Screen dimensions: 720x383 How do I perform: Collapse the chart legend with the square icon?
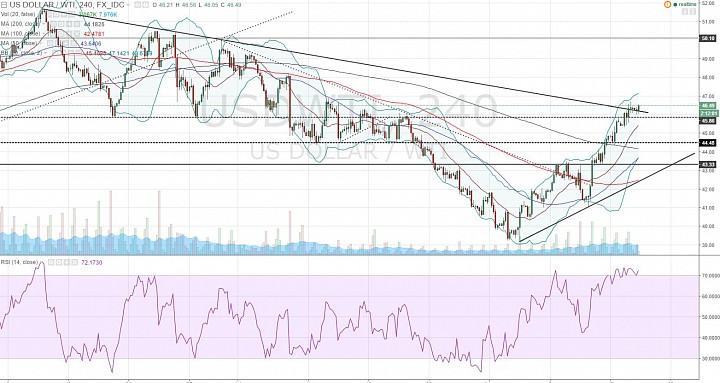click(4, 5)
